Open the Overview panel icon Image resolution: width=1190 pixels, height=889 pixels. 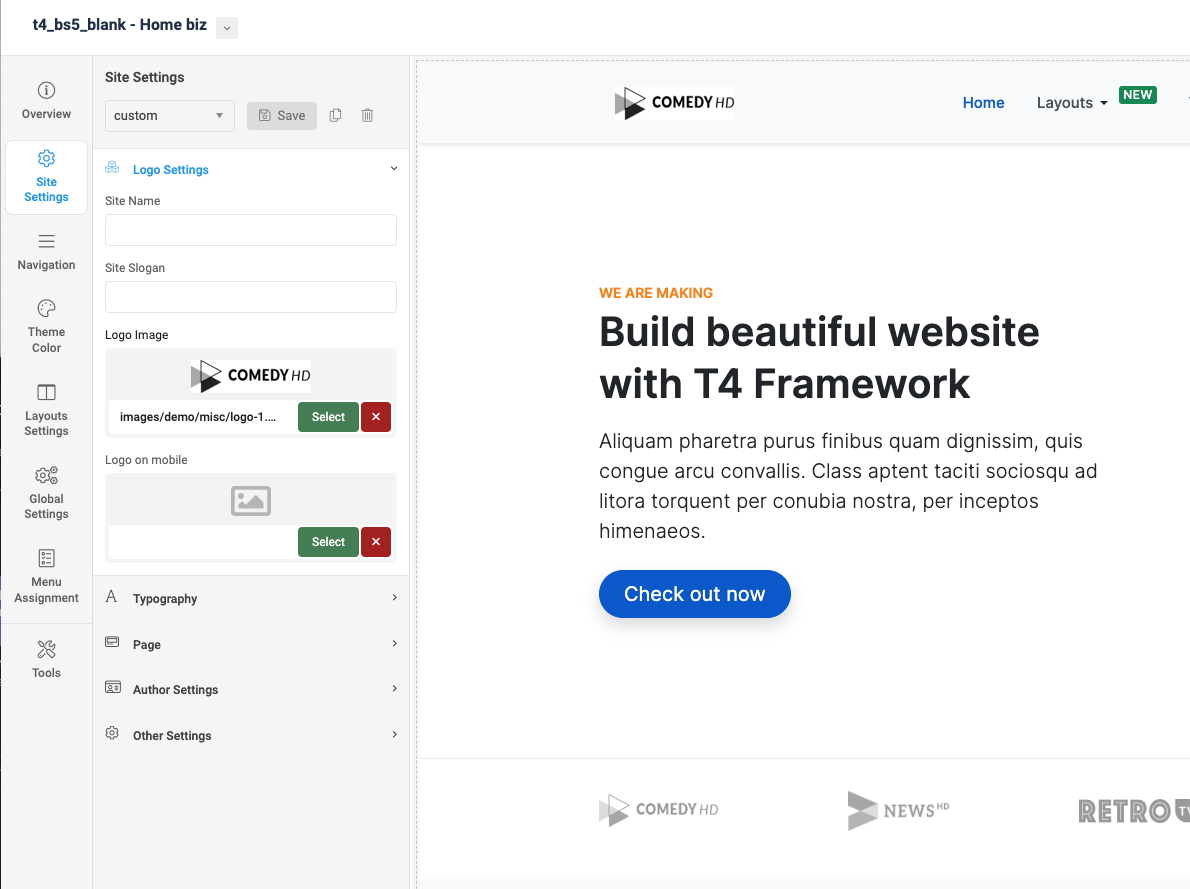tap(46, 90)
